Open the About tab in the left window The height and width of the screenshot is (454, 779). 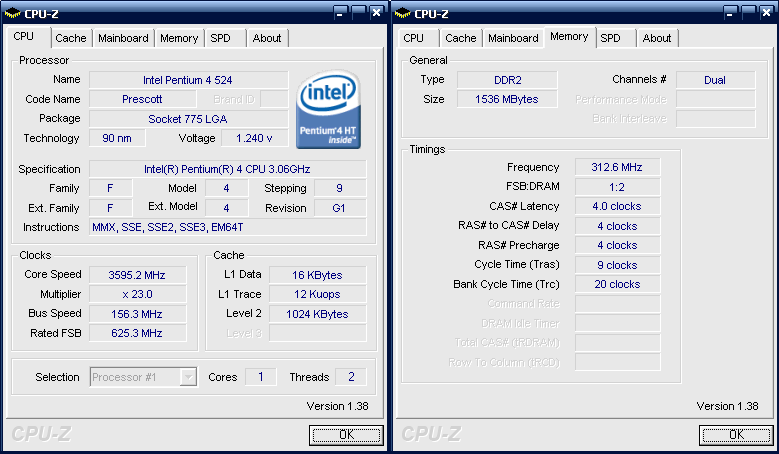[267, 38]
